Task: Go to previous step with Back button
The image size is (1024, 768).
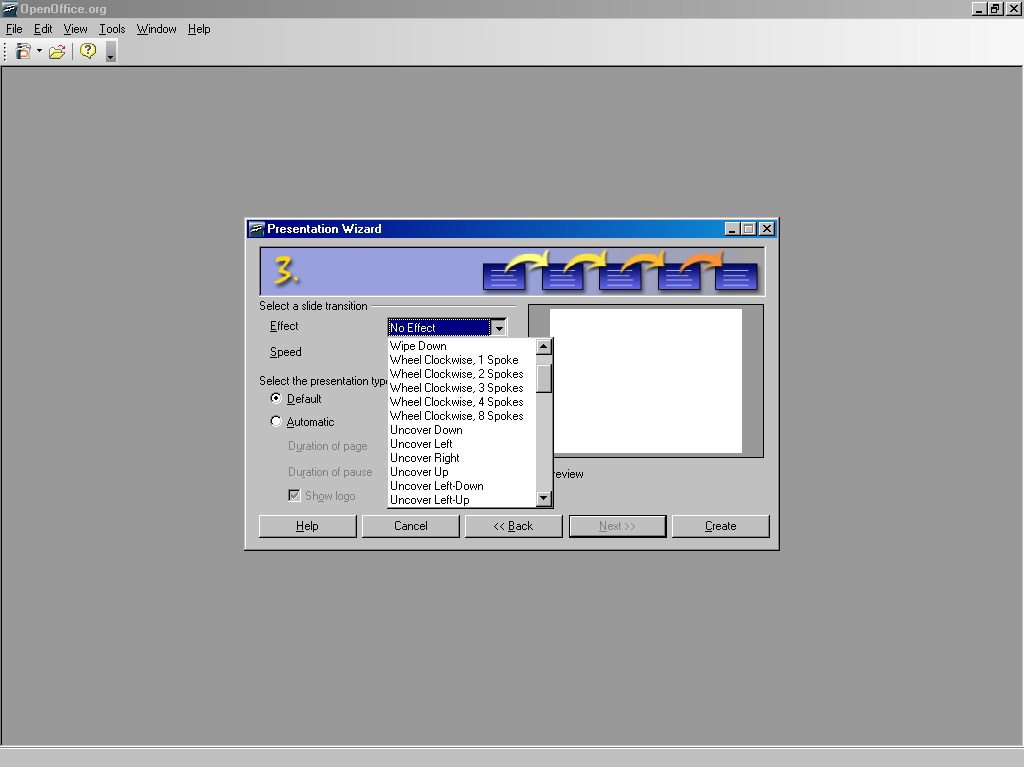Action: point(513,526)
